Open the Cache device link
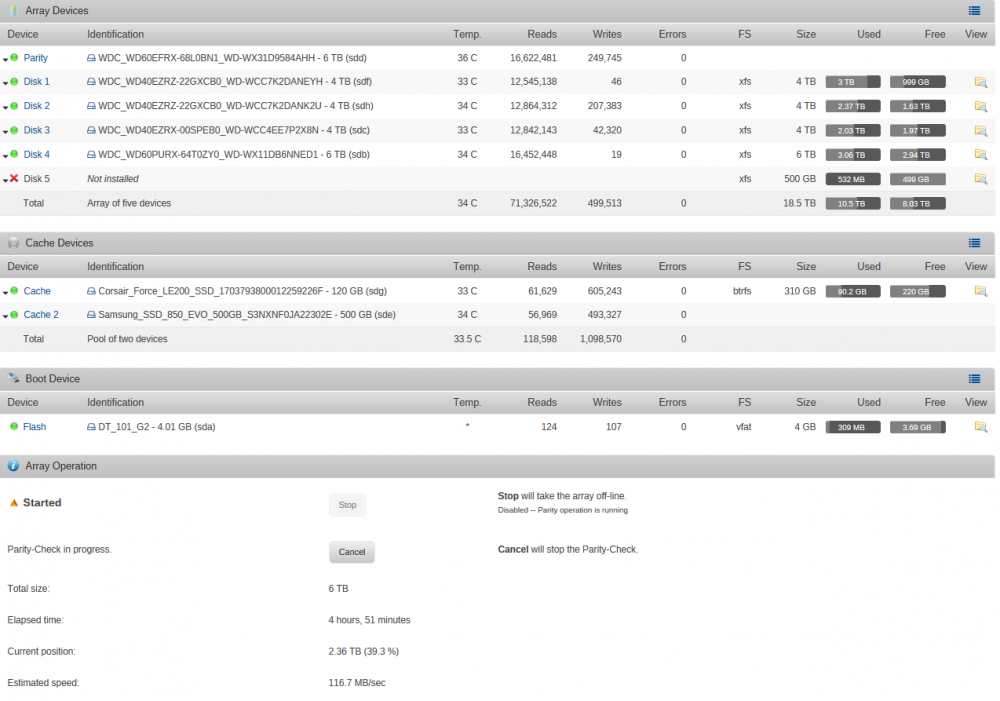This screenshot has height=701, width=1000. click(37, 291)
